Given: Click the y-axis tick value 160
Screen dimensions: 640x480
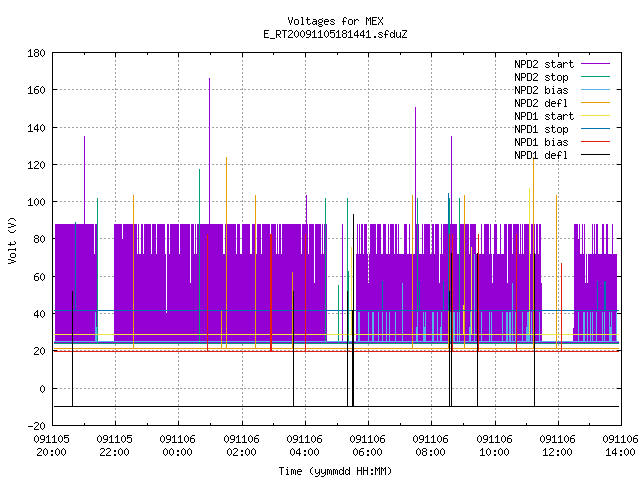Looking at the screenshot, I should pos(36,90).
